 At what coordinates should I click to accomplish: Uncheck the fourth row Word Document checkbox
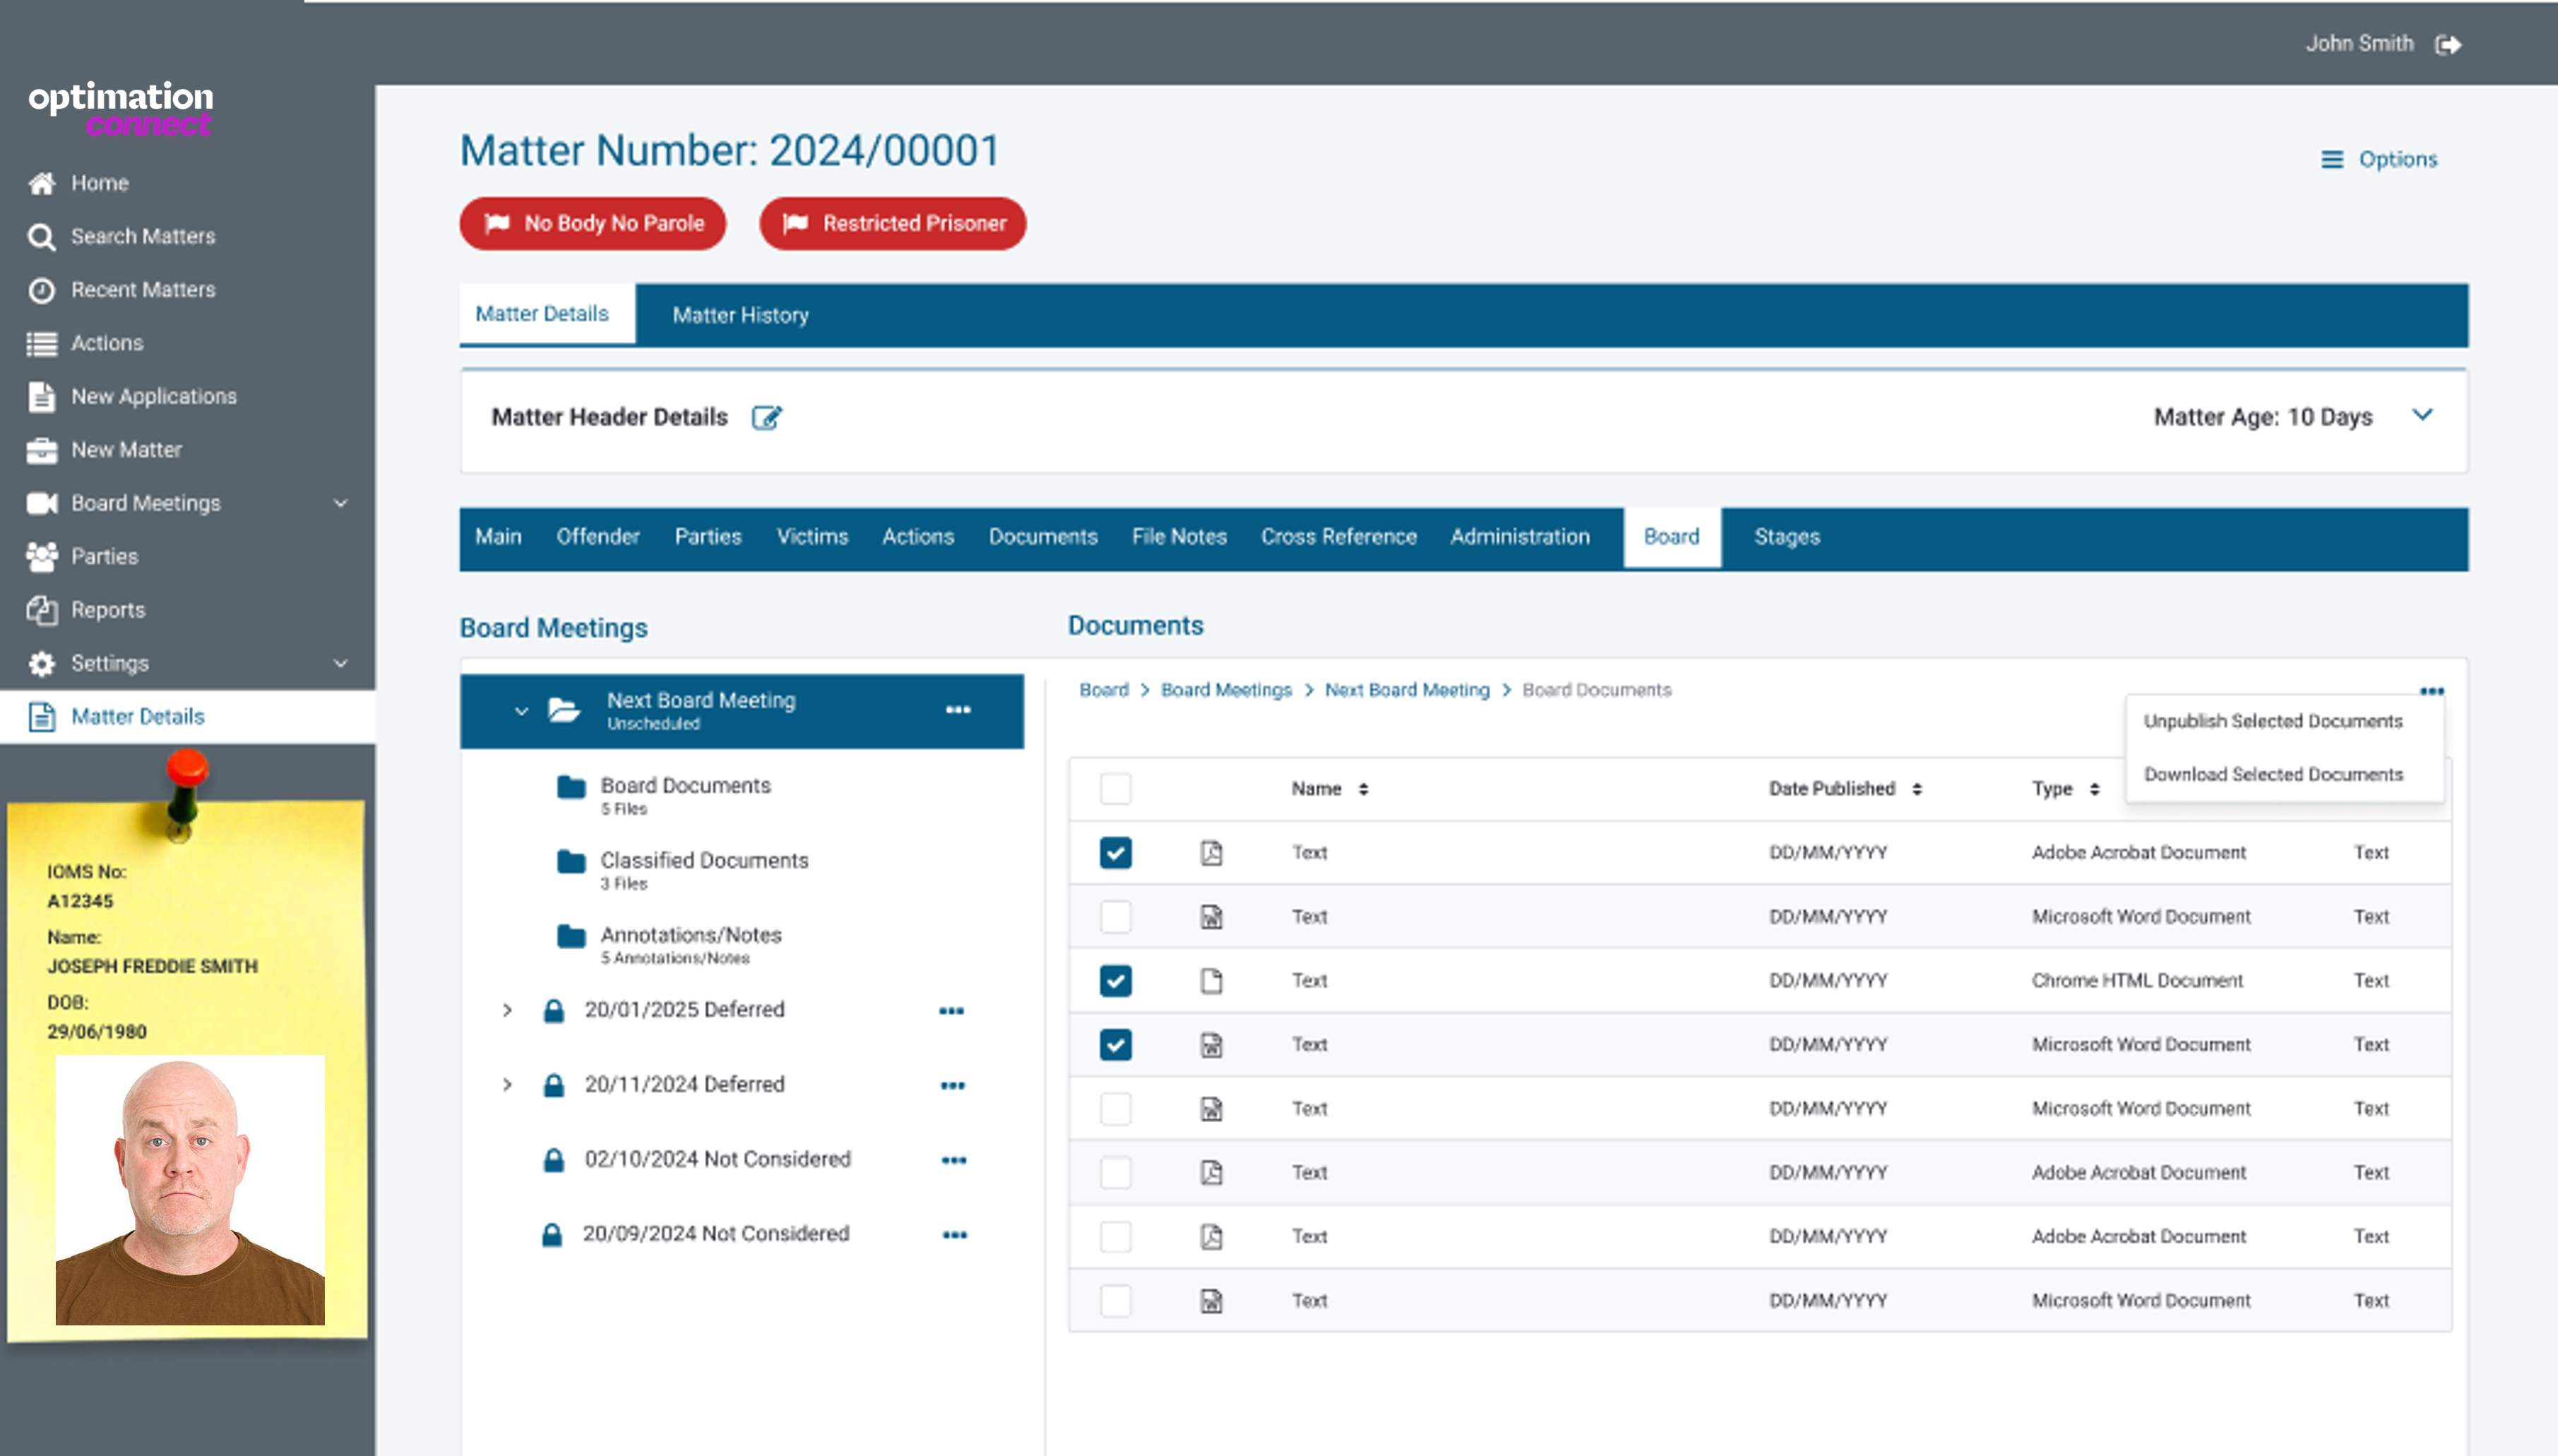pos(1115,1045)
